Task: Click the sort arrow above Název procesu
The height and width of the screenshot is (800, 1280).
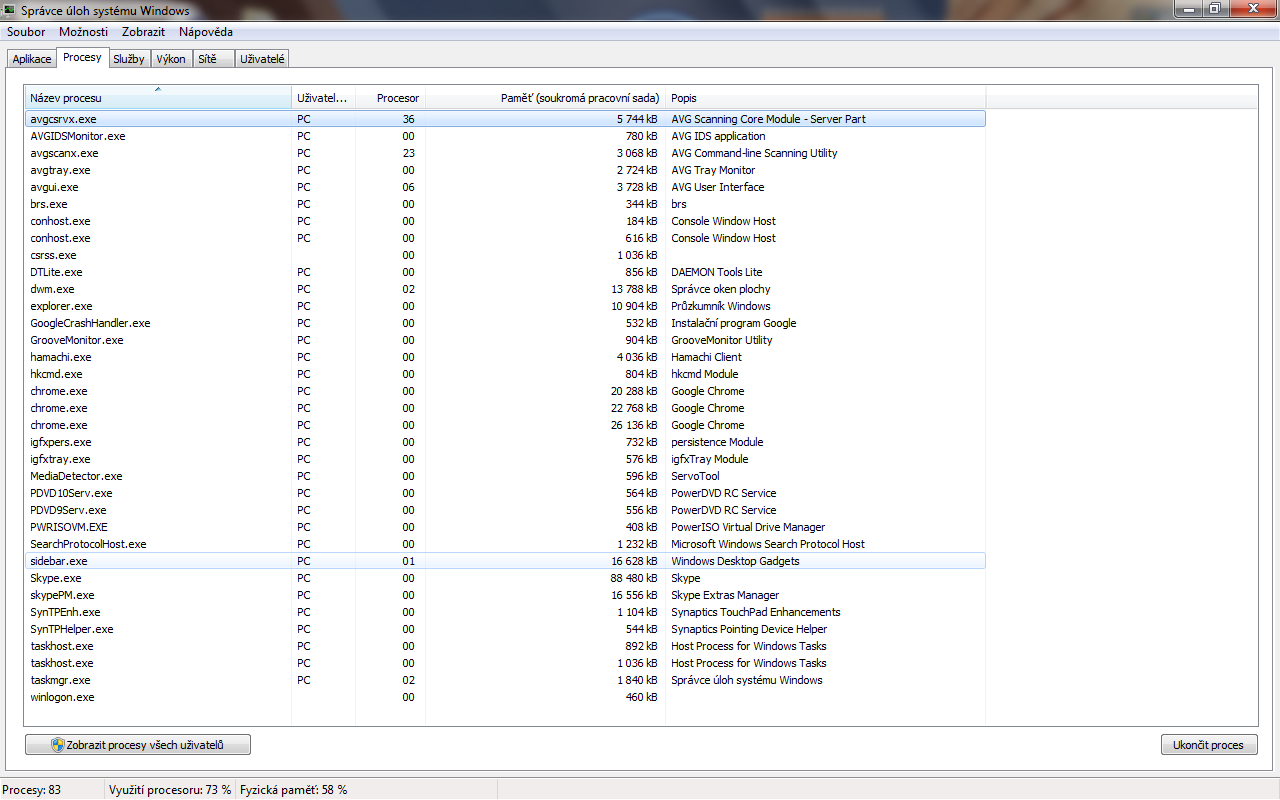Action: tap(158, 89)
